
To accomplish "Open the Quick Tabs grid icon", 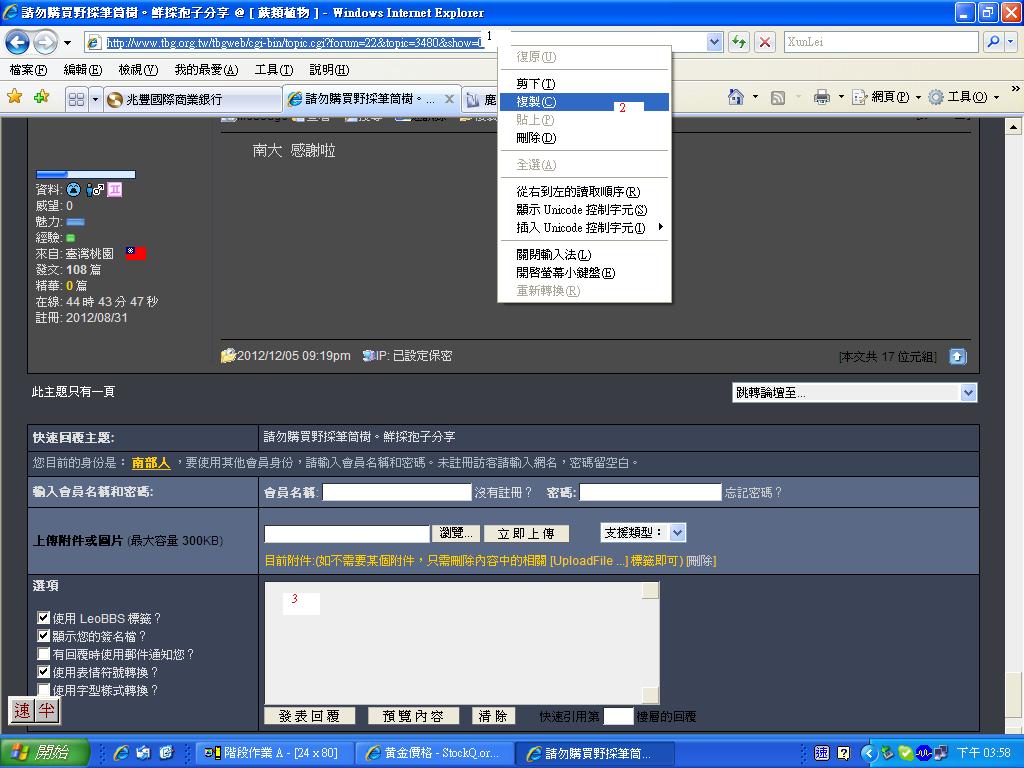I will click(76, 99).
